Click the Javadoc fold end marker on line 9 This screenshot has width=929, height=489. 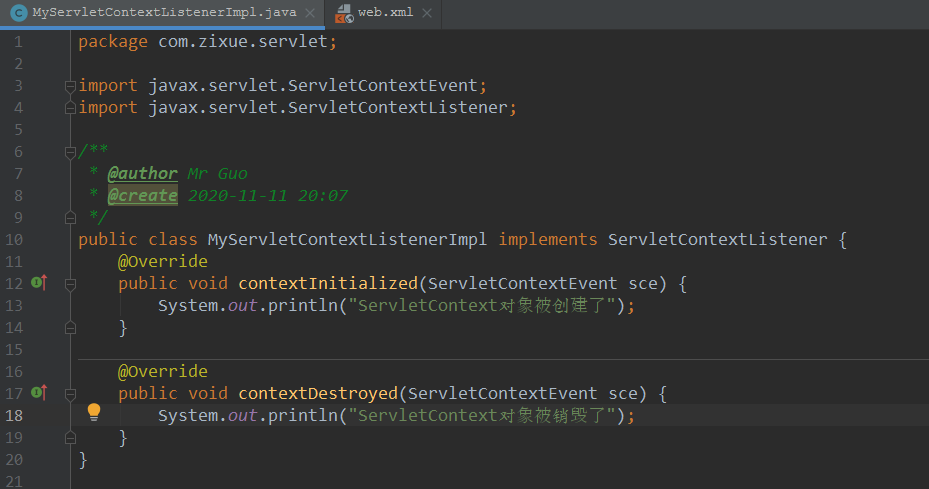70,218
